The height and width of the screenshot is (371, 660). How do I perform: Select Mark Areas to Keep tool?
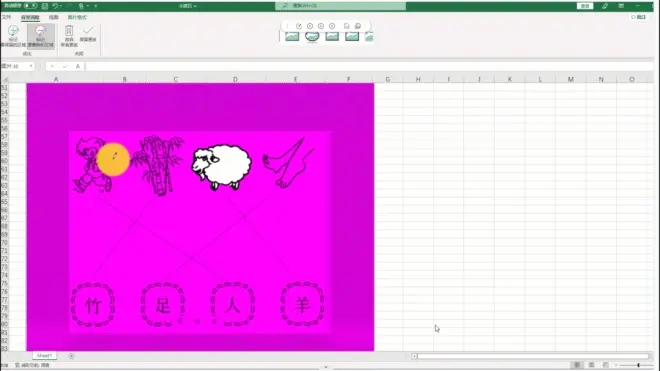click(13, 36)
